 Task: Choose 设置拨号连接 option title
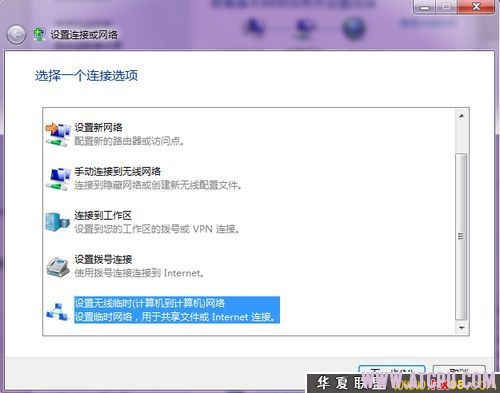pos(103,259)
